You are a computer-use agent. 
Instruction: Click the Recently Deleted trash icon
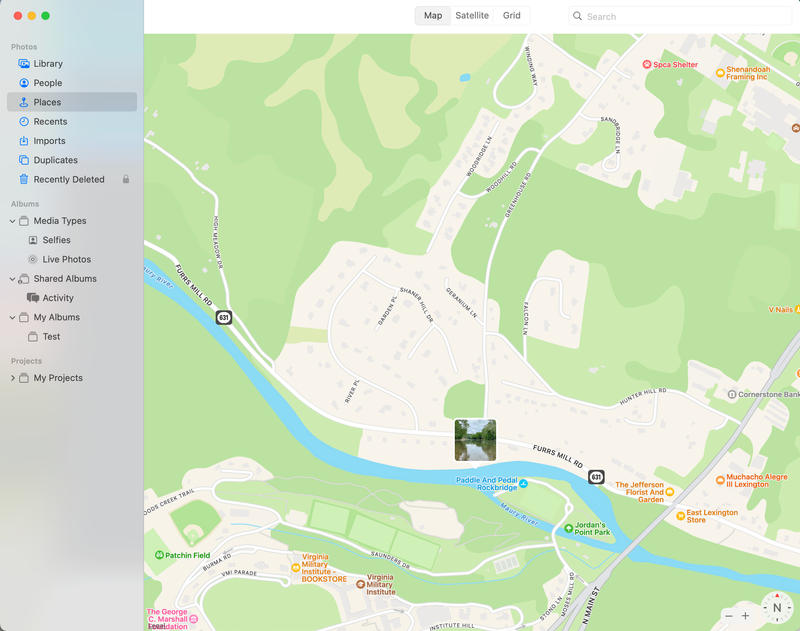click(23, 179)
